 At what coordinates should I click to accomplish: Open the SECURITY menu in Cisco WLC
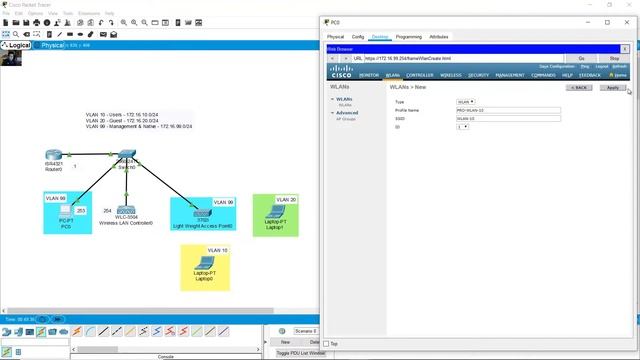[478, 75]
